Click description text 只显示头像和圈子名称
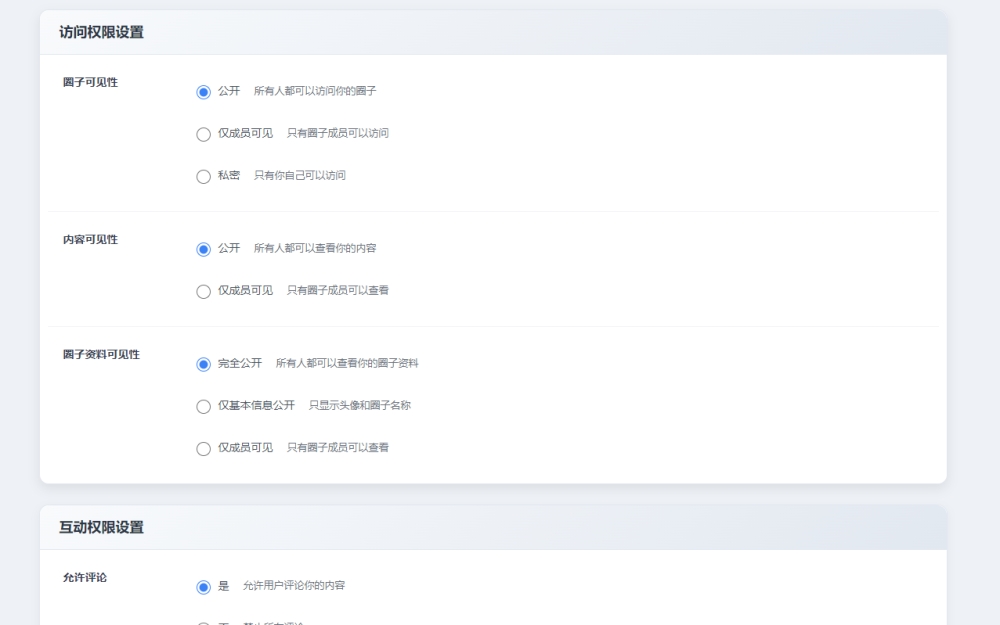 coord(360,405)
